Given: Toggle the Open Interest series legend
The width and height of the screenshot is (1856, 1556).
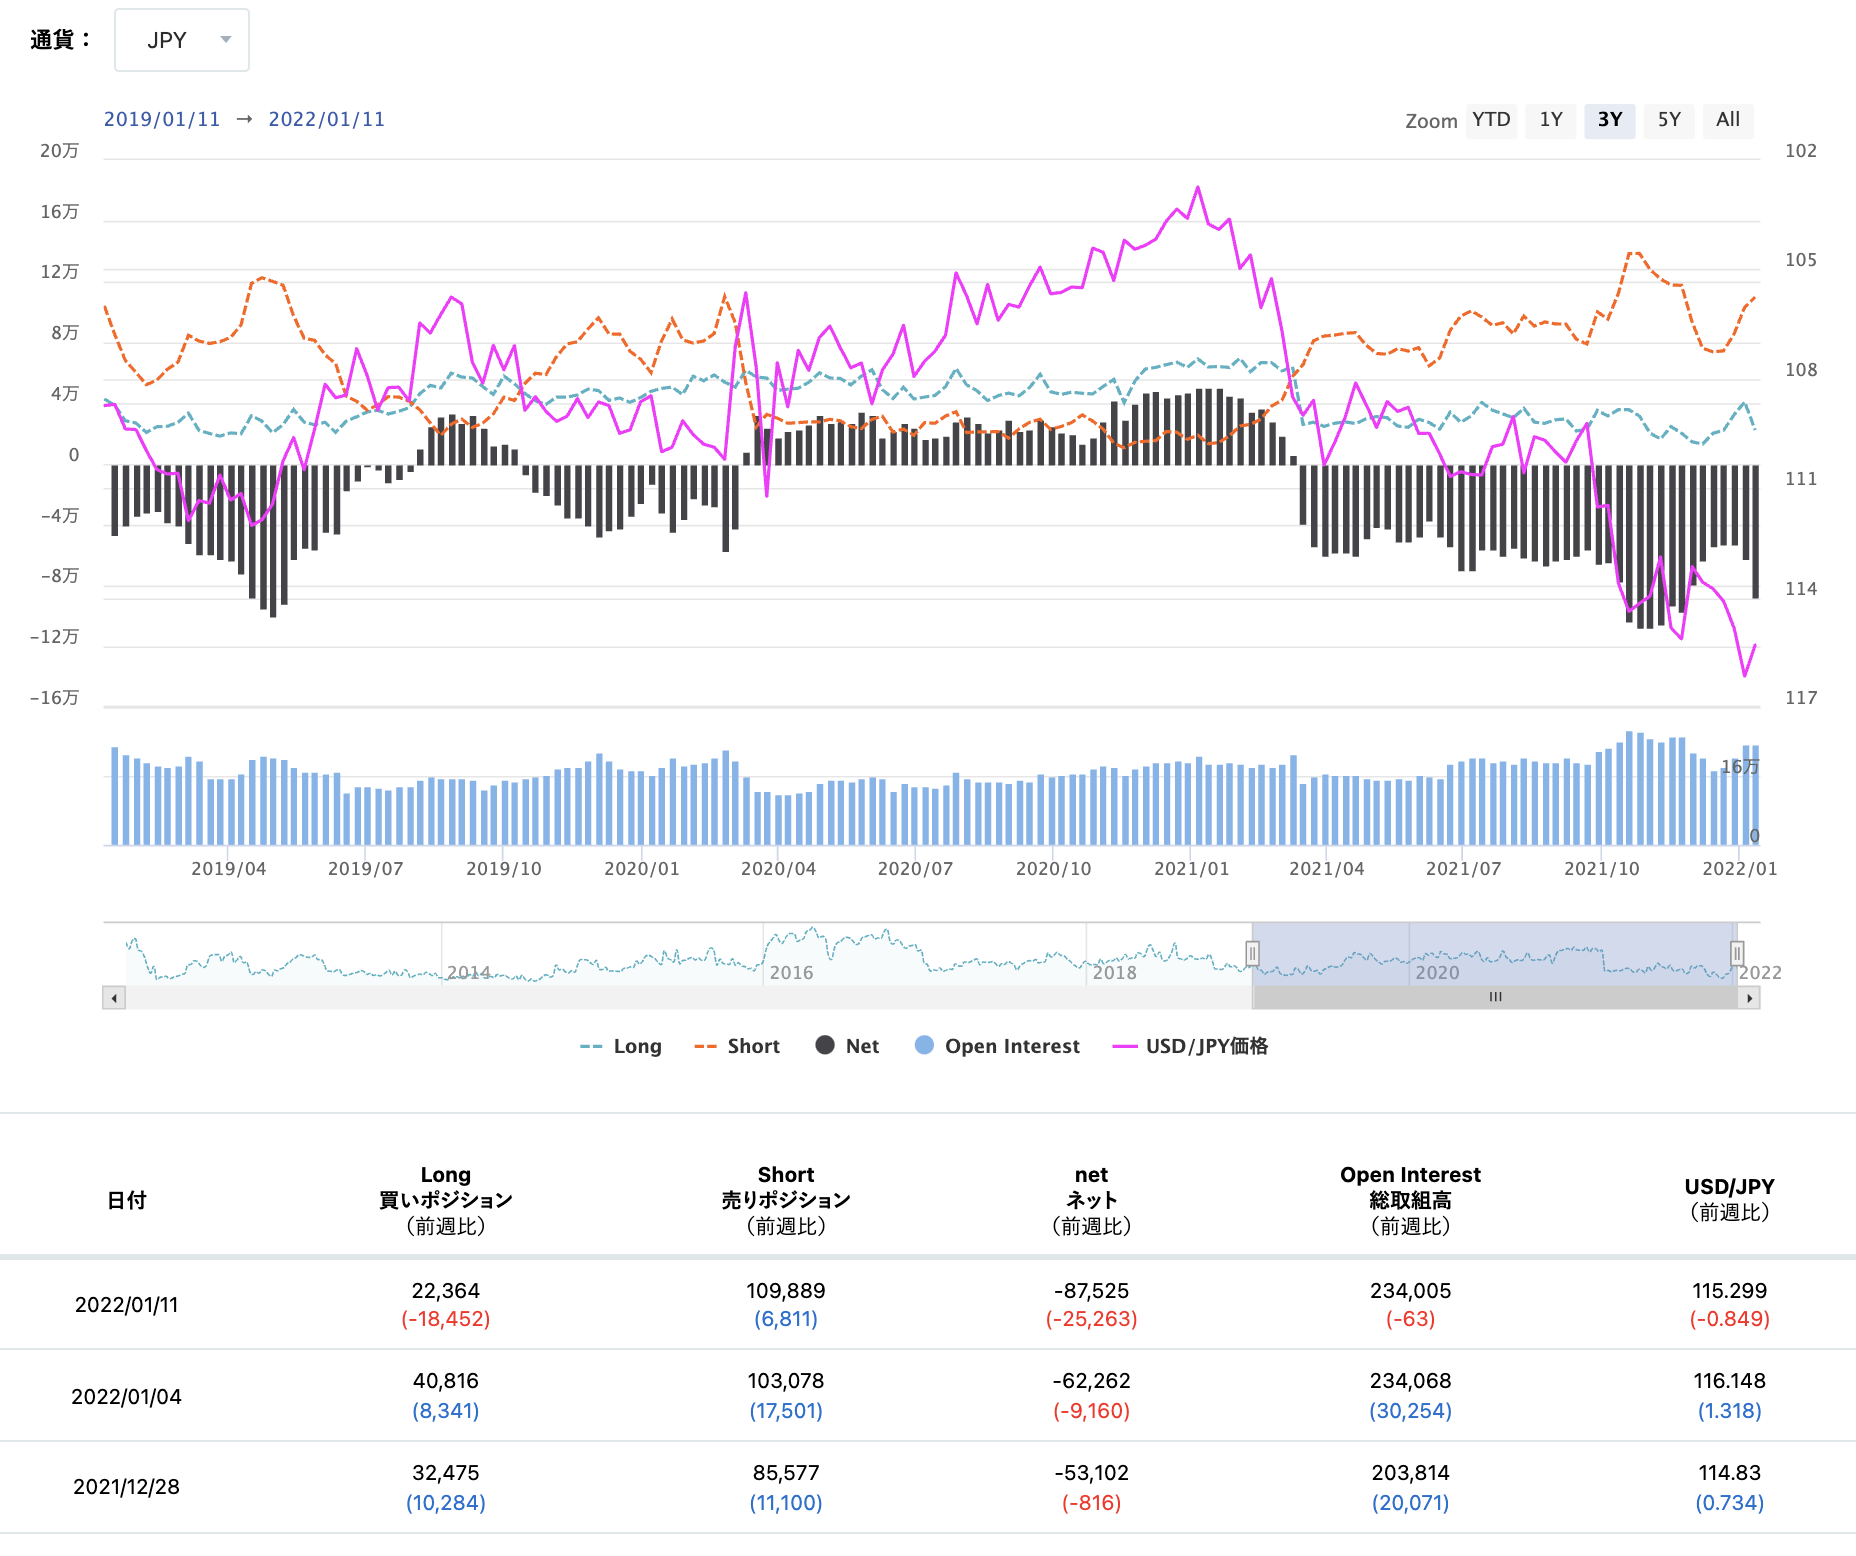Looking at the screenshot, I should click(997, 1046).
